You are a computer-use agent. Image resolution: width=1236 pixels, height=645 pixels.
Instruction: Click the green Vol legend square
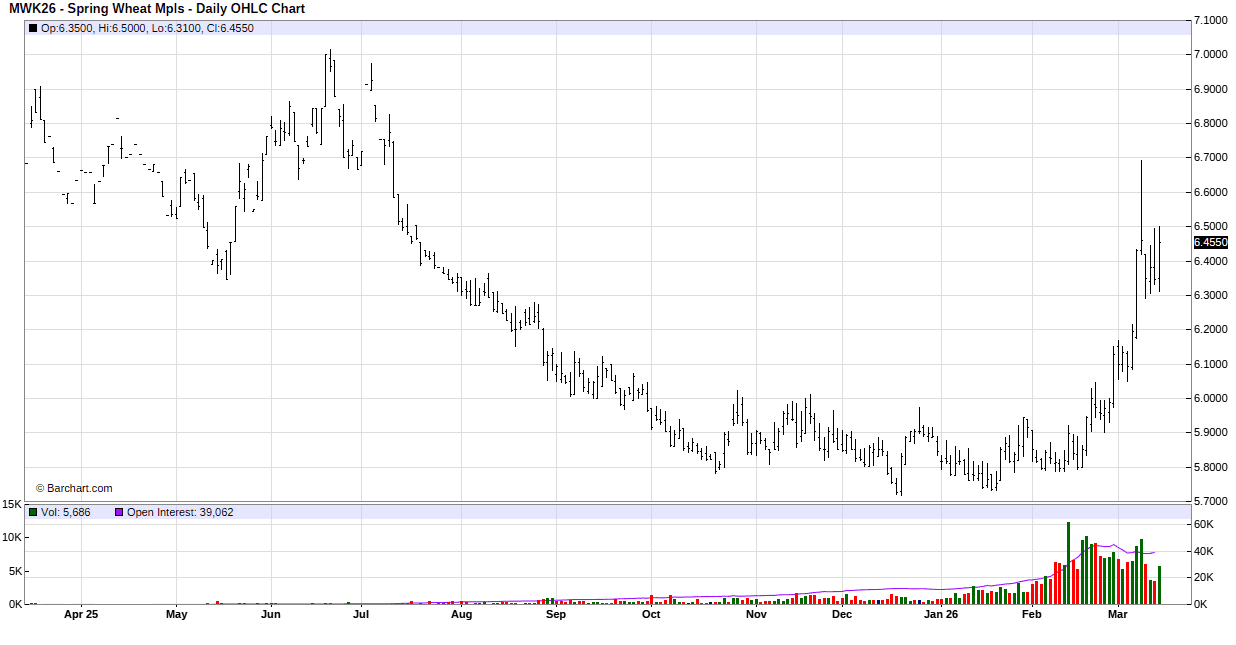click(x=33, y=512)
